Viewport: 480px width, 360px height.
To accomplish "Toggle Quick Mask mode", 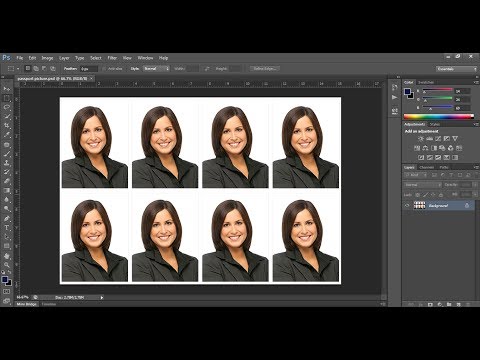I will pos(7,292).
